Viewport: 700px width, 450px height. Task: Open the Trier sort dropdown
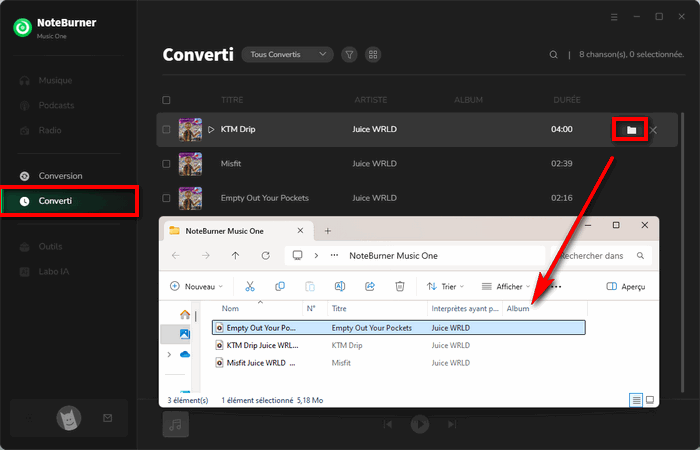click(x=445, y=287)
